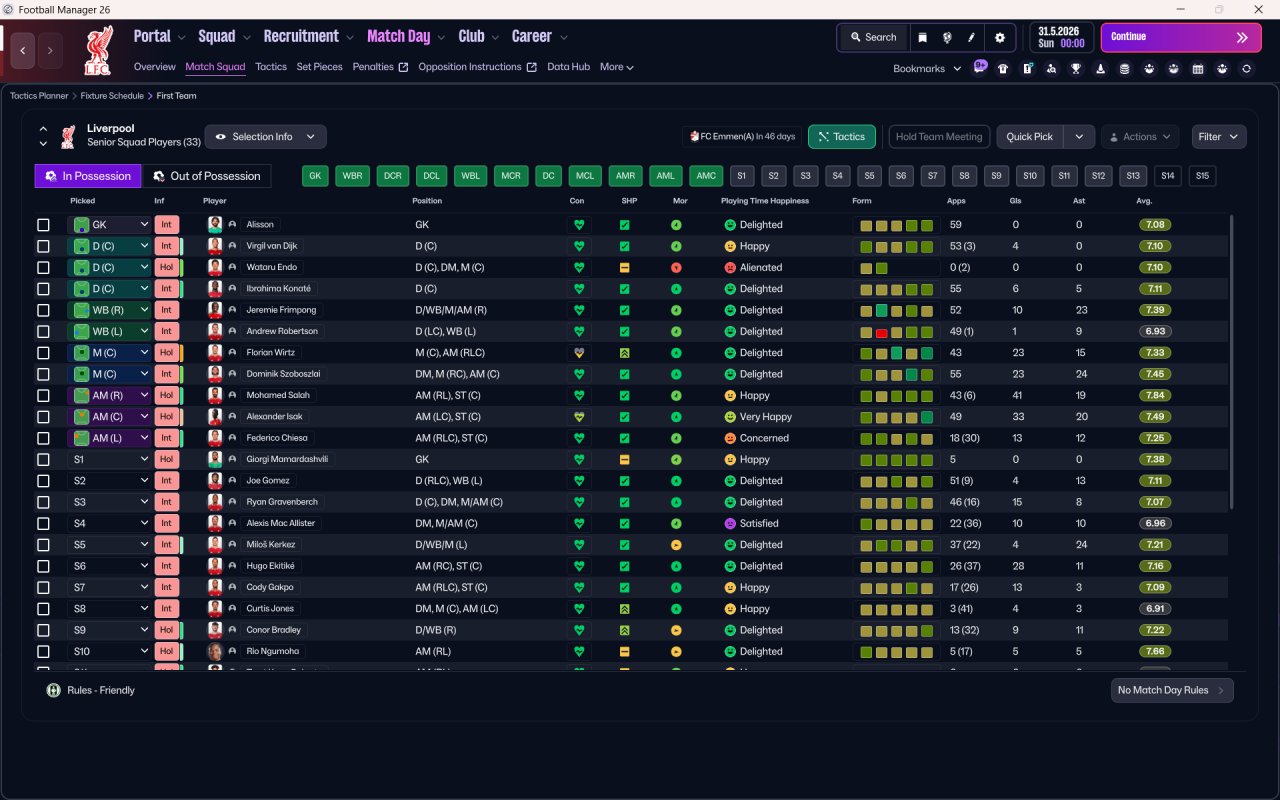
Task: Expand the Recruitment menu chevron
Action: pos(350,37)
